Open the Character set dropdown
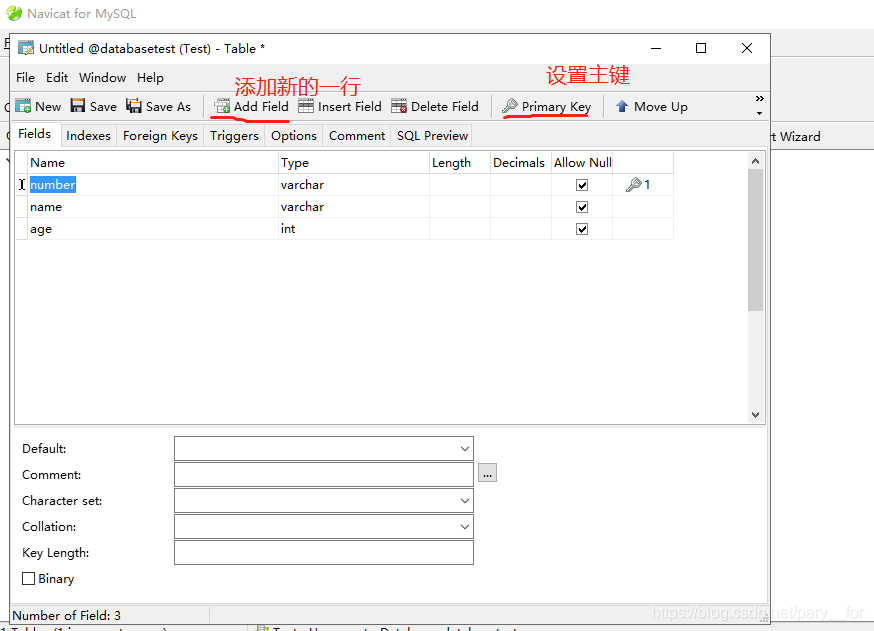The width and height of the screenshot is (874, 631). point(465,501)
